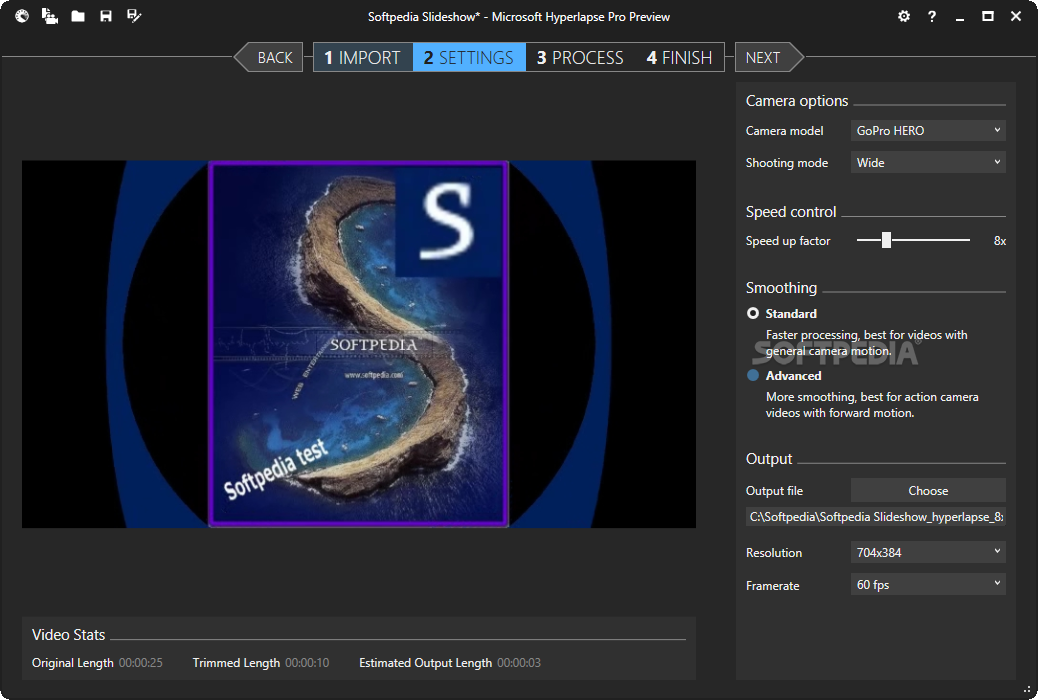Click the 8x speed factor value
This screenshot has height=700, width=1038.
[1000, 241]
